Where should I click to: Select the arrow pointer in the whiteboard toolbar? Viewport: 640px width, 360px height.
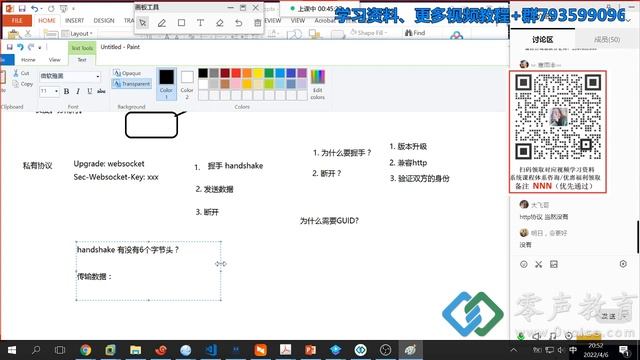[x=142, y=23]
